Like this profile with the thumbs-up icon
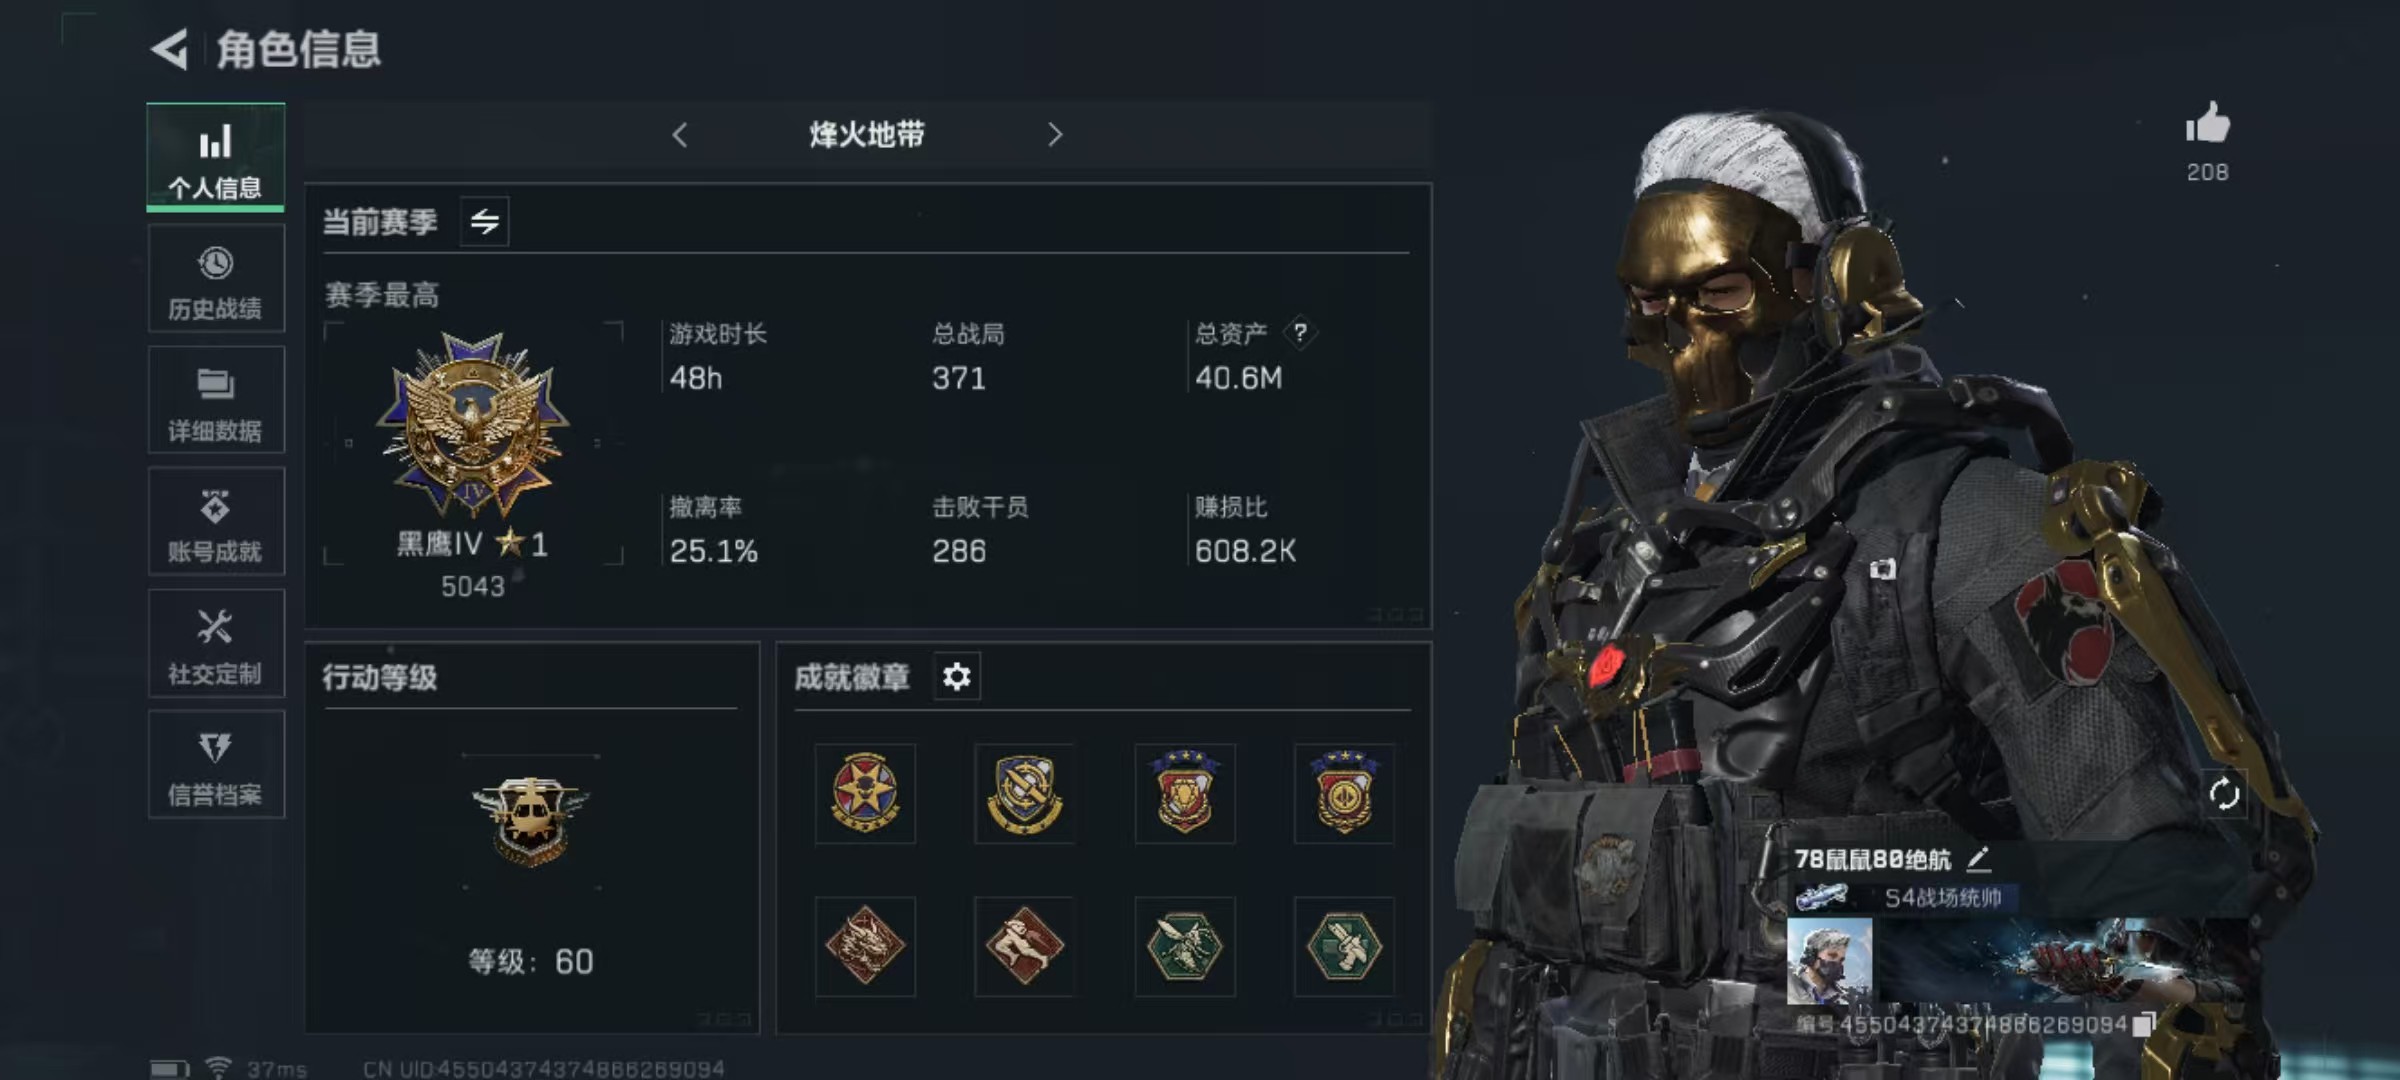Viewport: 2400px width, 1080px height. point(2207,123)
